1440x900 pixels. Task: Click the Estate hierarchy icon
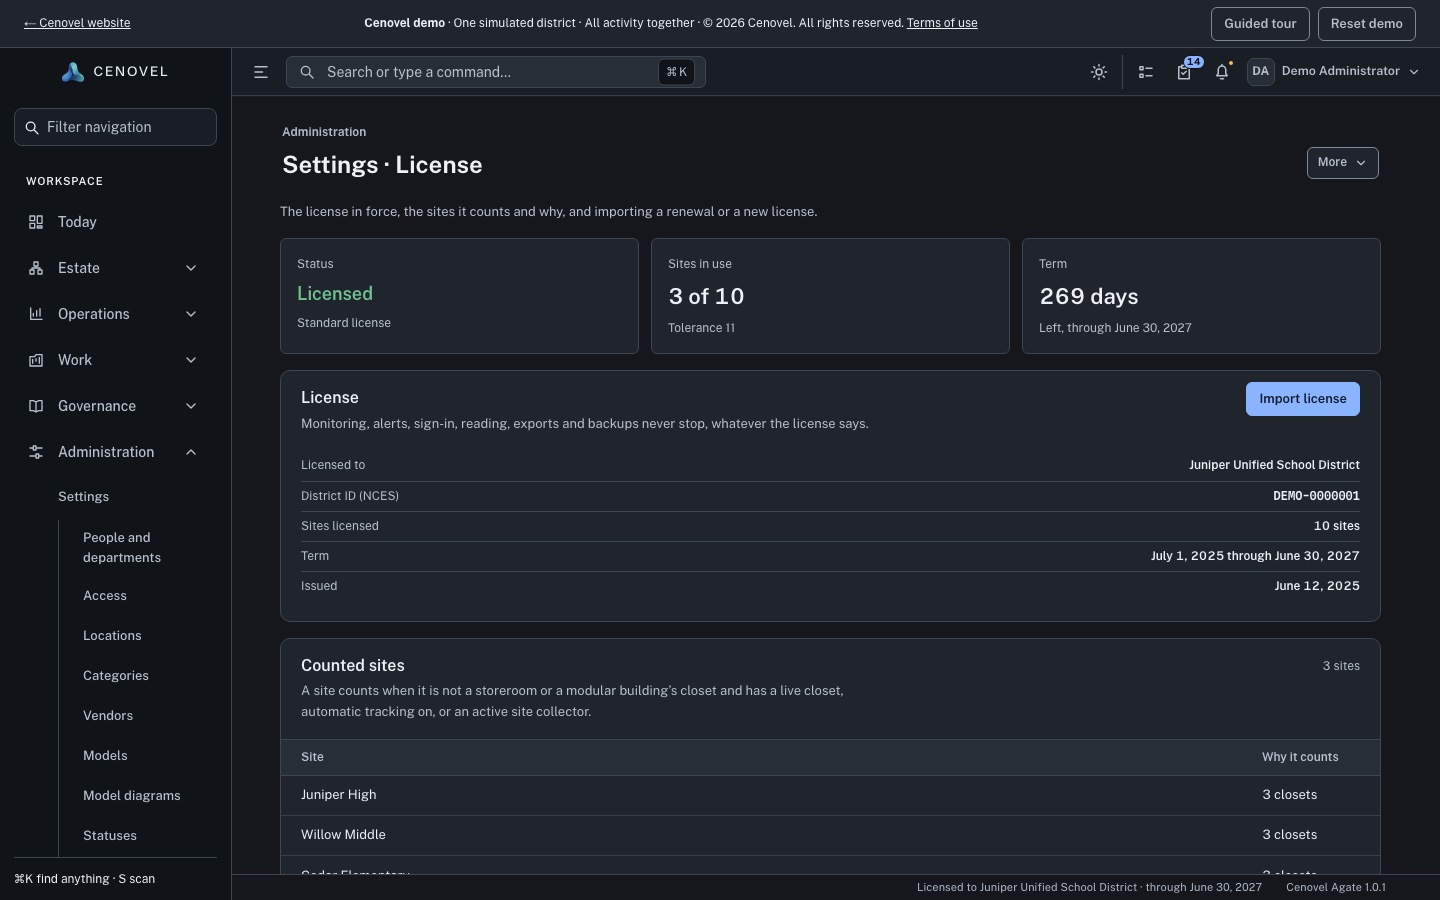[36, 268]
